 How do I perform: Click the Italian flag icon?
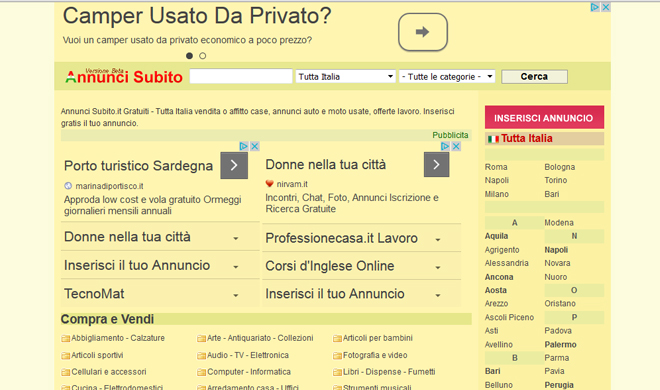493,139
